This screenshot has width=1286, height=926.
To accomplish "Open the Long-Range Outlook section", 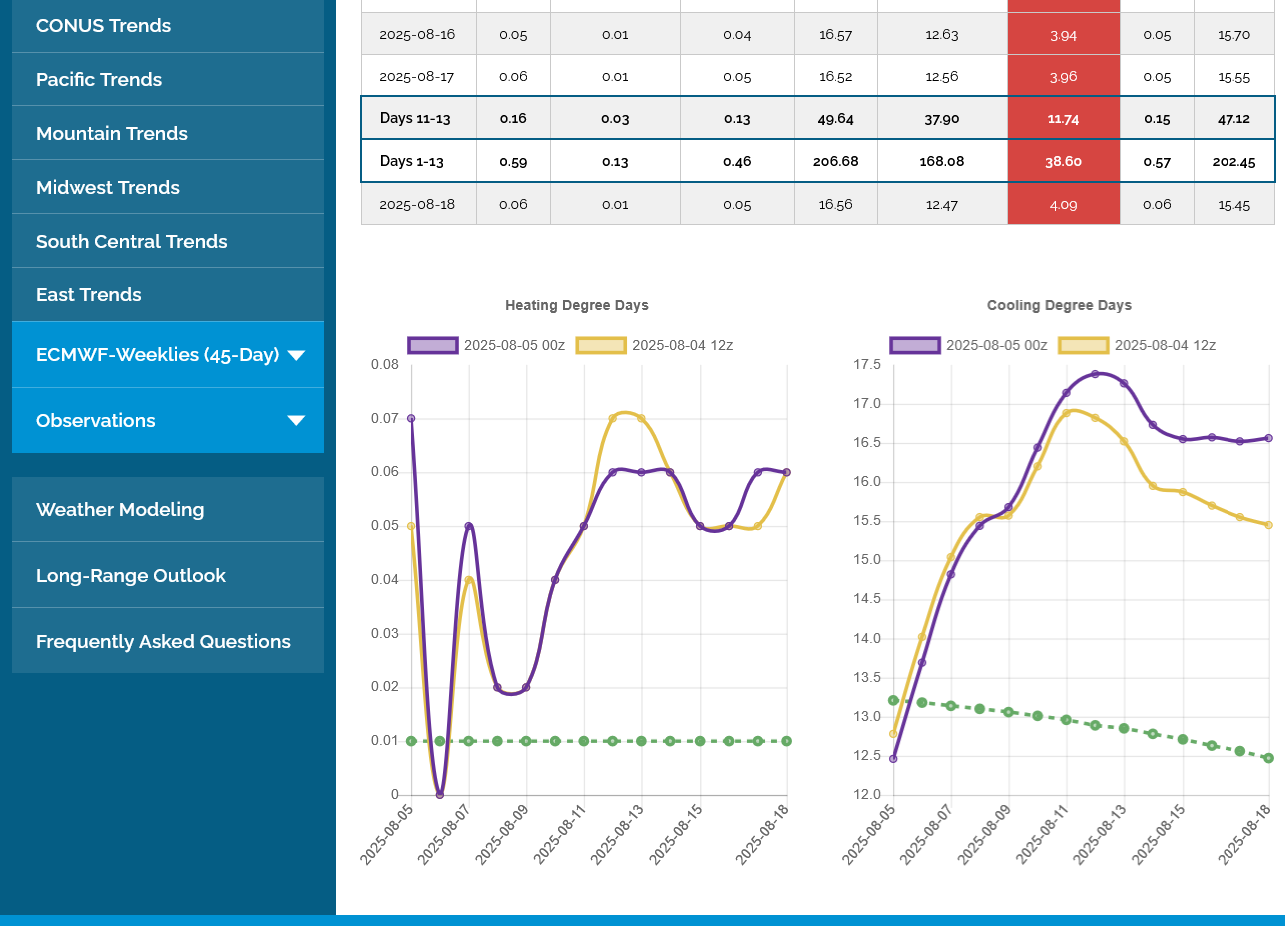I will click(131, 576).
